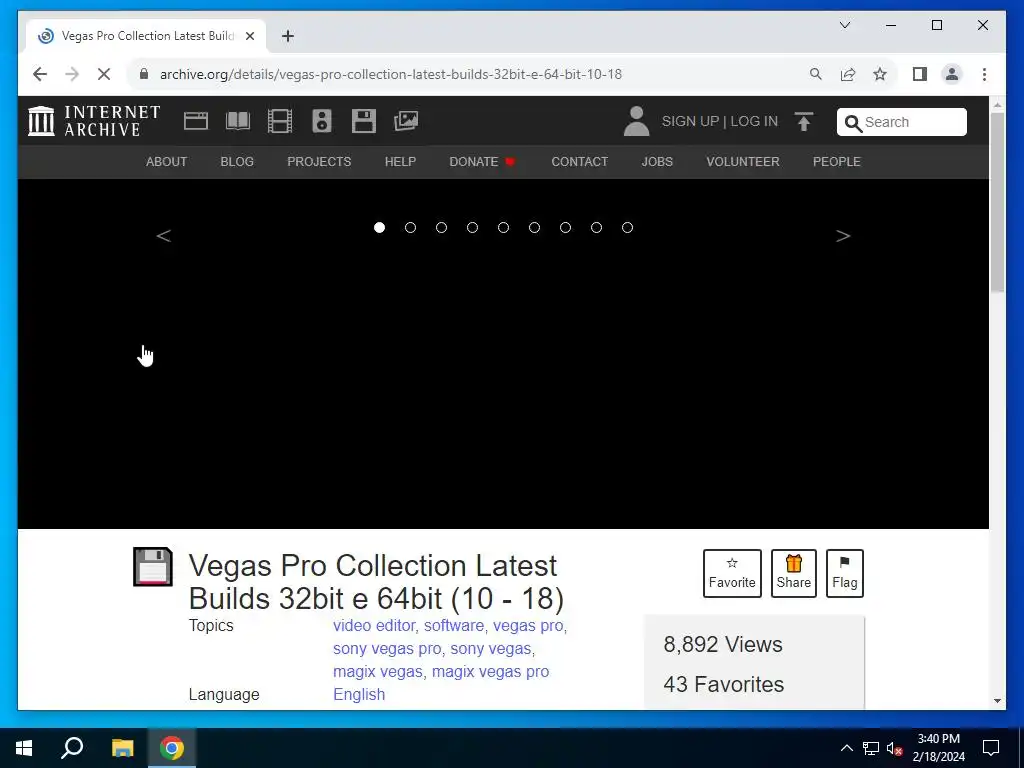This screenshot has width=1024, height=768.
Task: Open the Chrome profile avatar
Action: pyautogui.click(x=952, y=74)
